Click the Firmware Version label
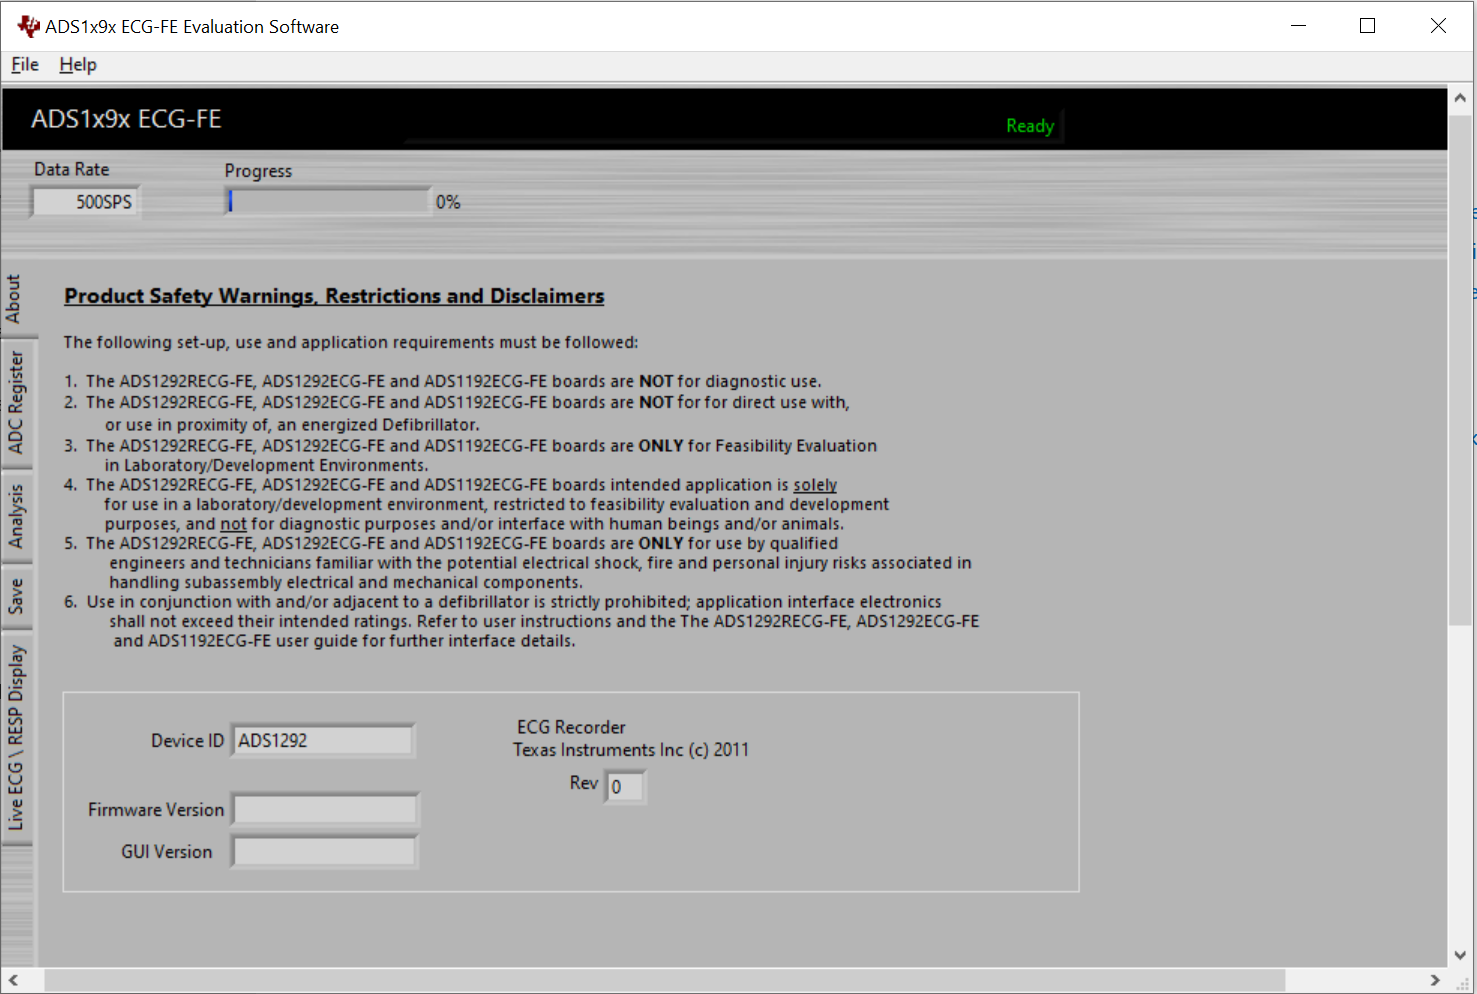Image resolution: width=1477 pixels, height=994 pixels. coord(156,810)
